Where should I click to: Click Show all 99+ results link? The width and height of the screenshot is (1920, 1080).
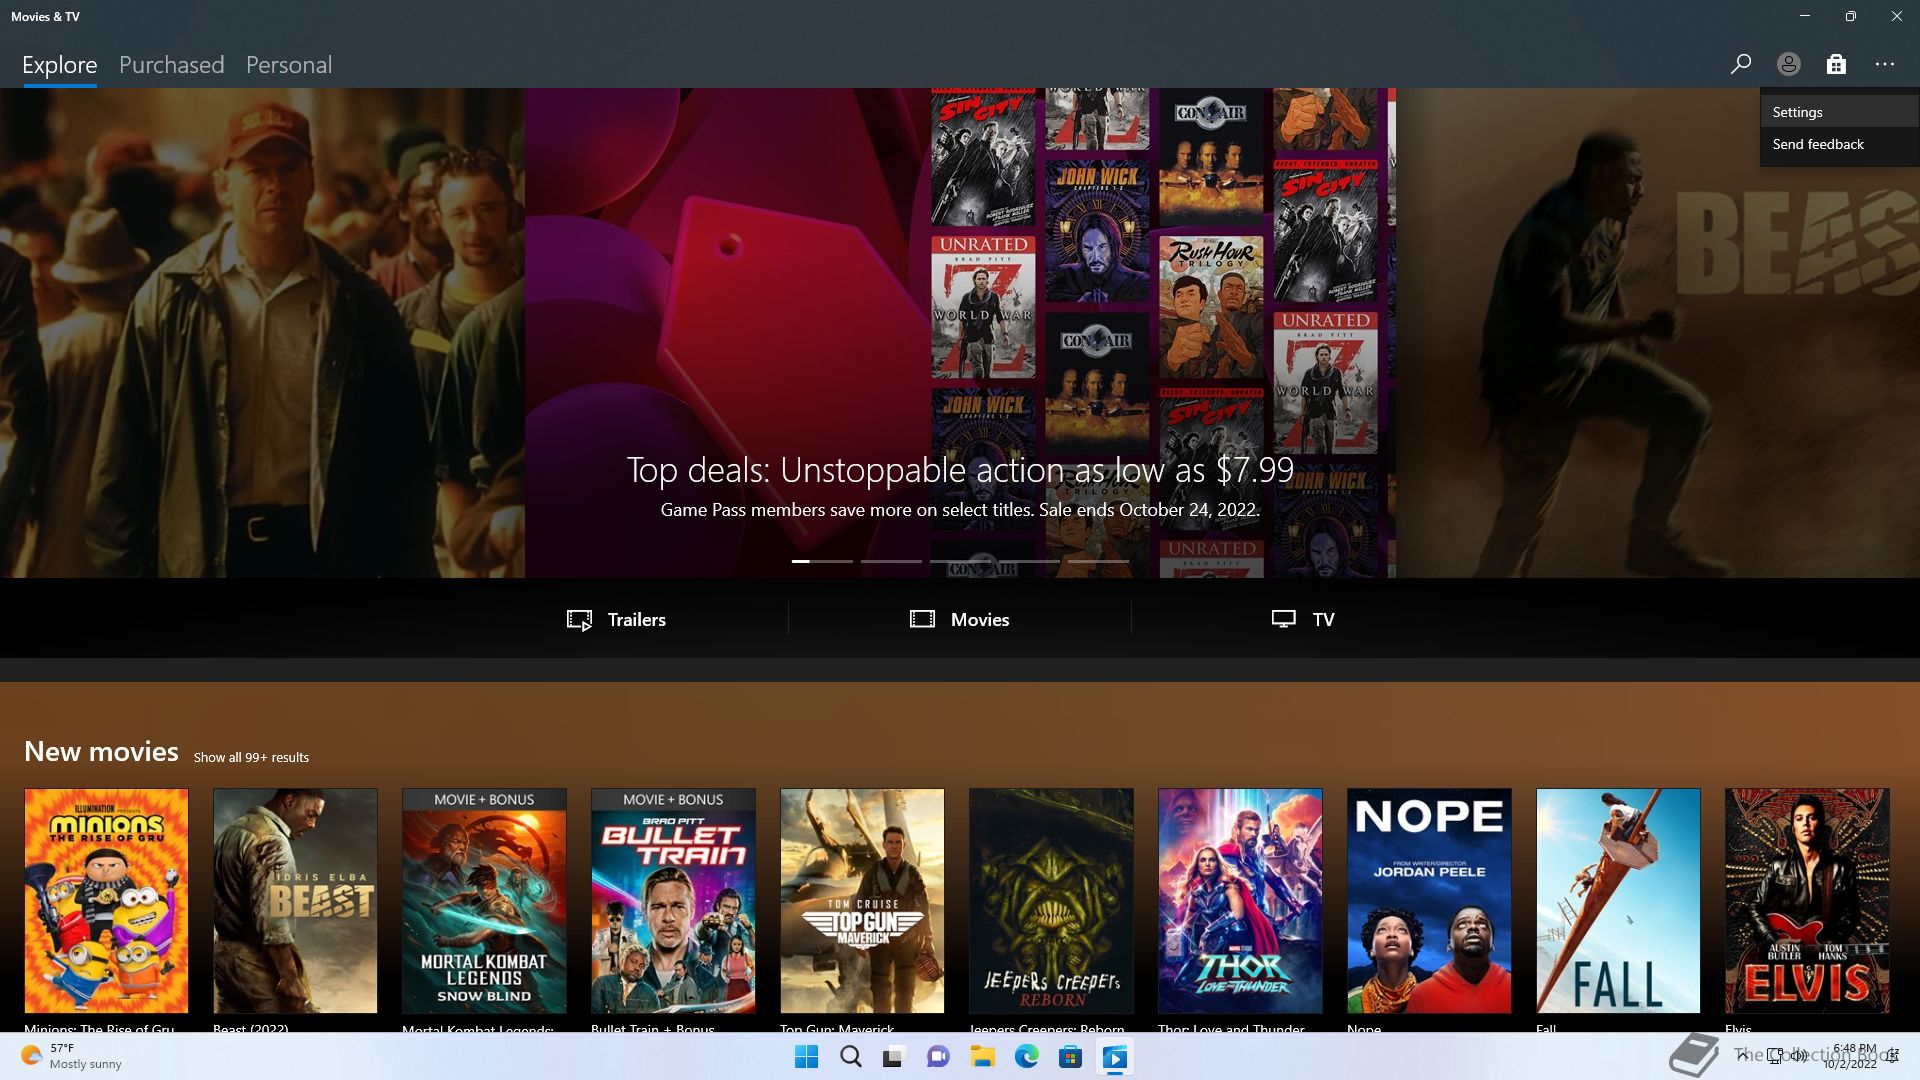click(x=251, y=758)
